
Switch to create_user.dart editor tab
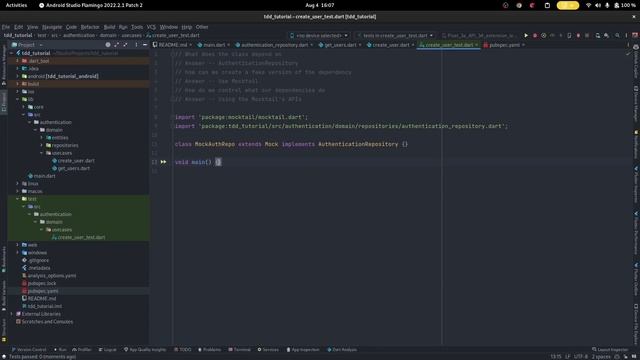point(390,45)
